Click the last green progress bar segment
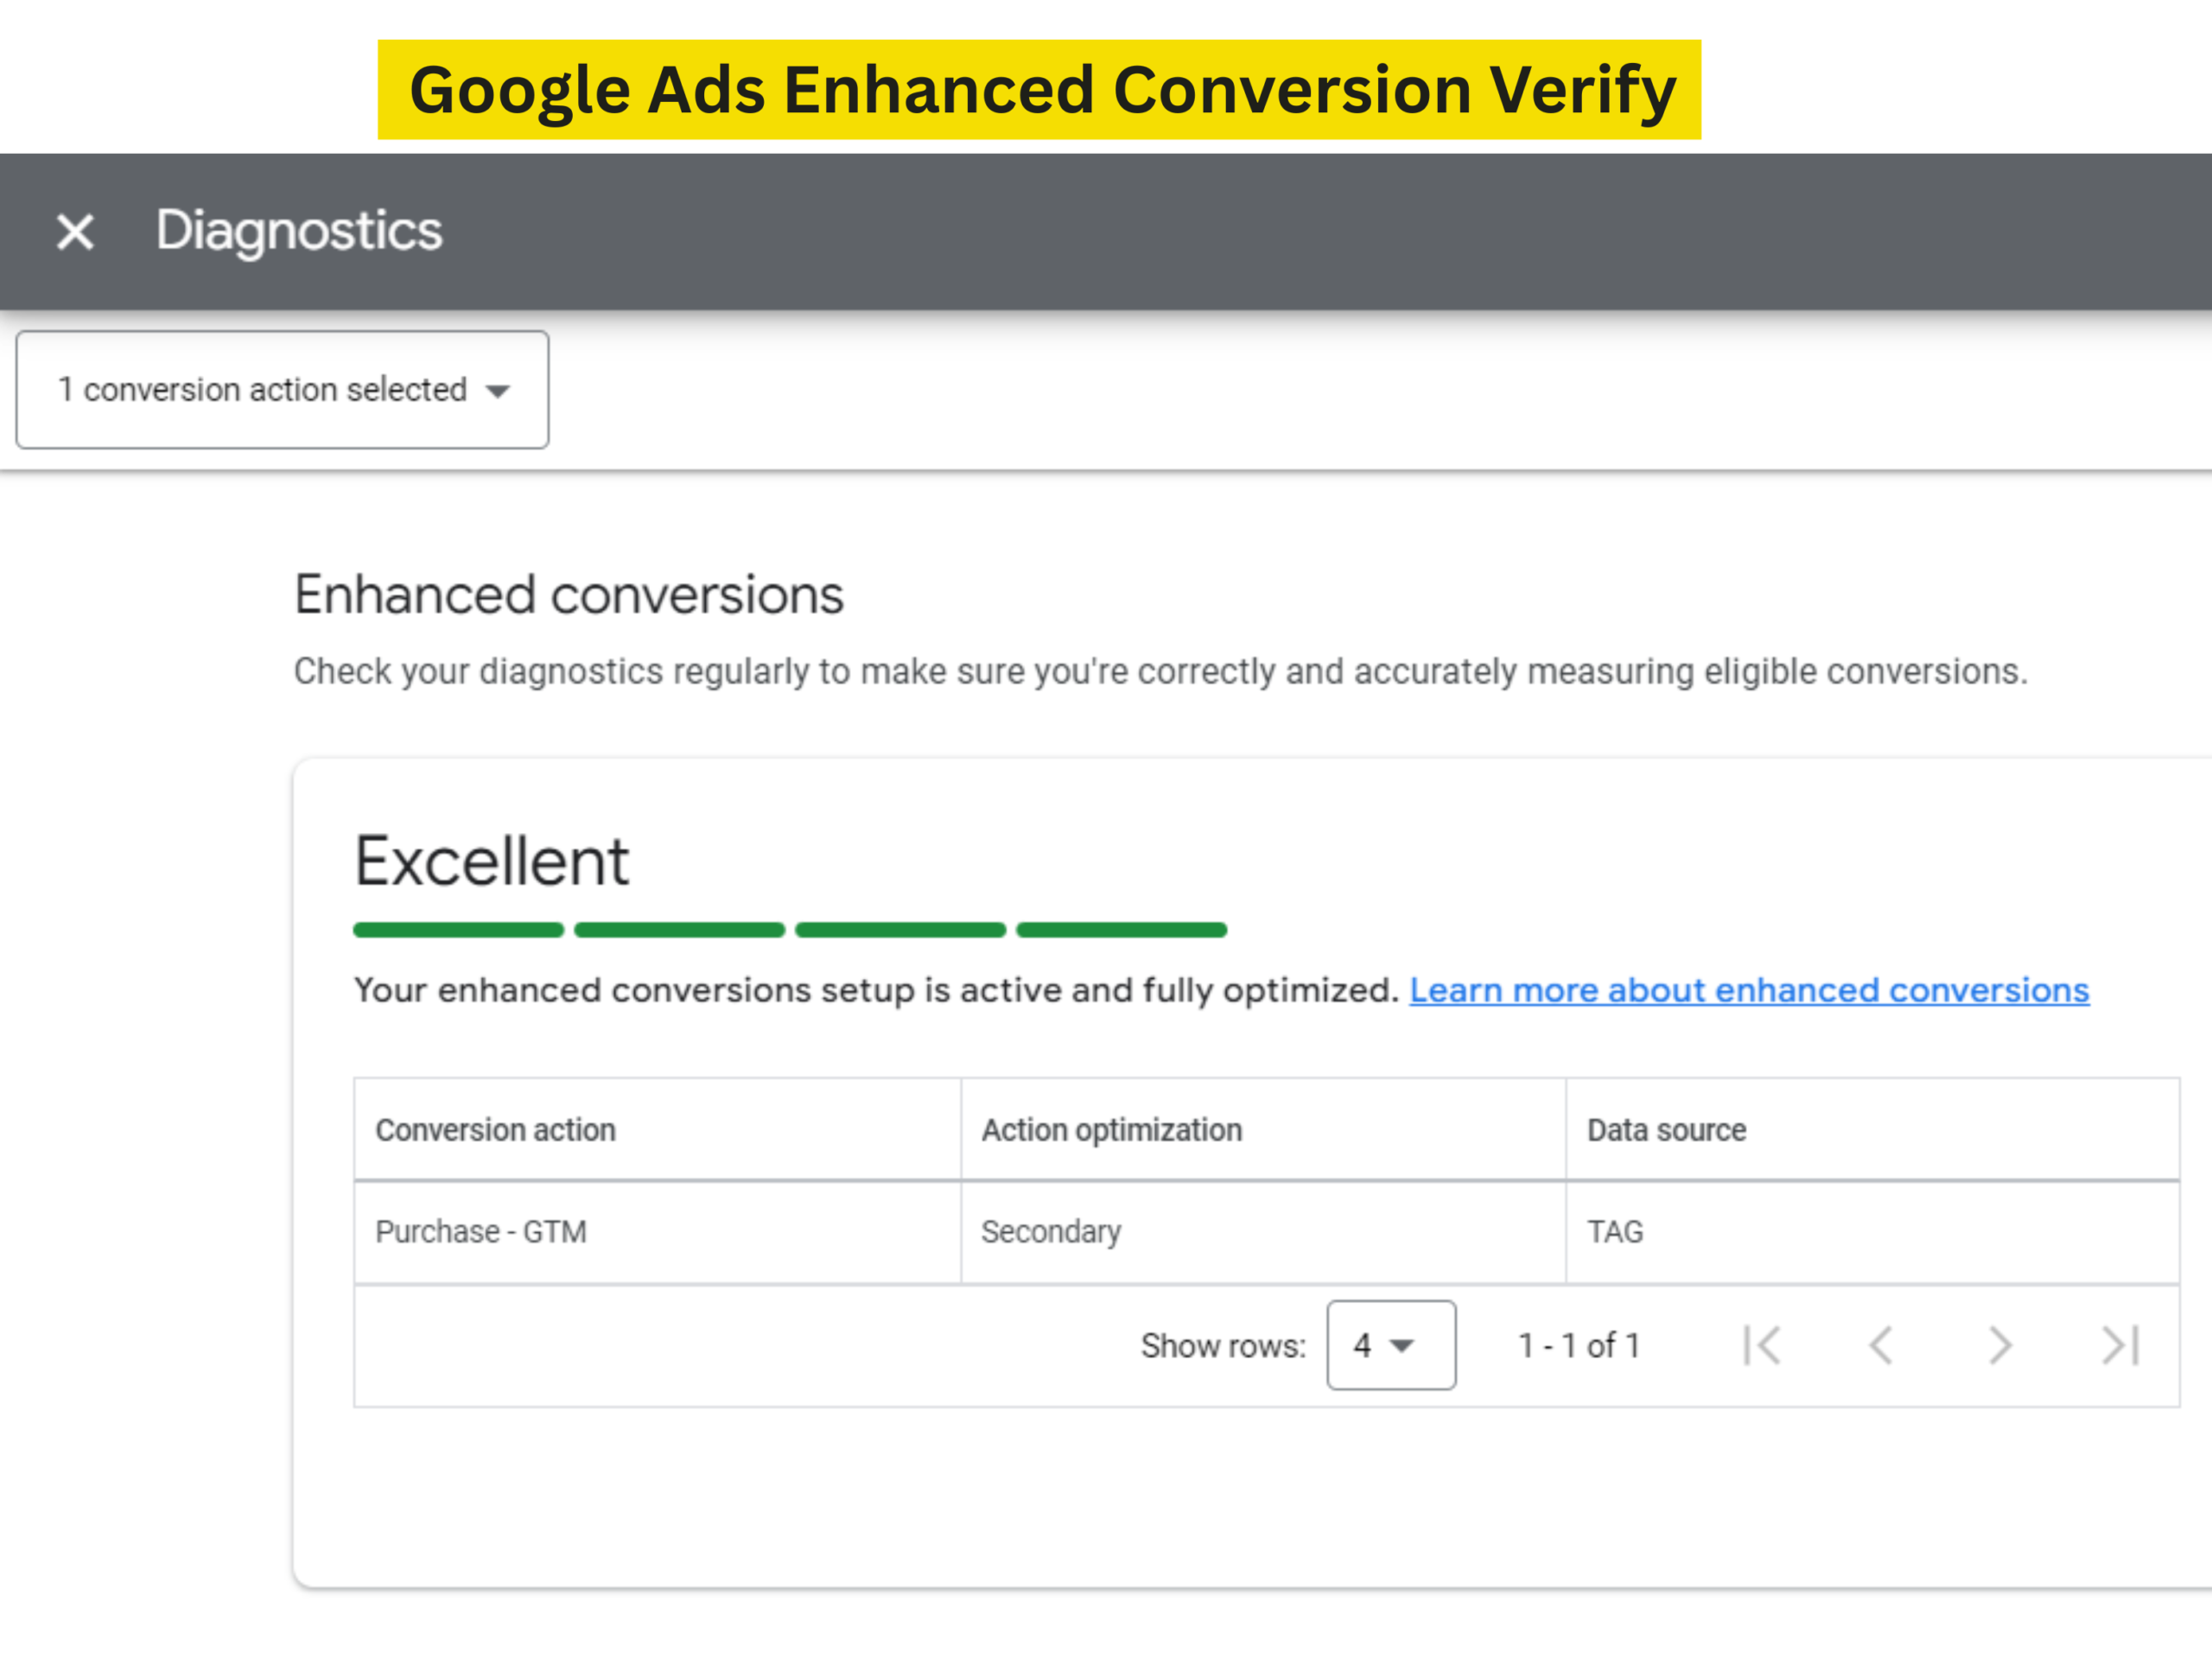This screenshot has height=1659, width=2212. [1121, 930]
